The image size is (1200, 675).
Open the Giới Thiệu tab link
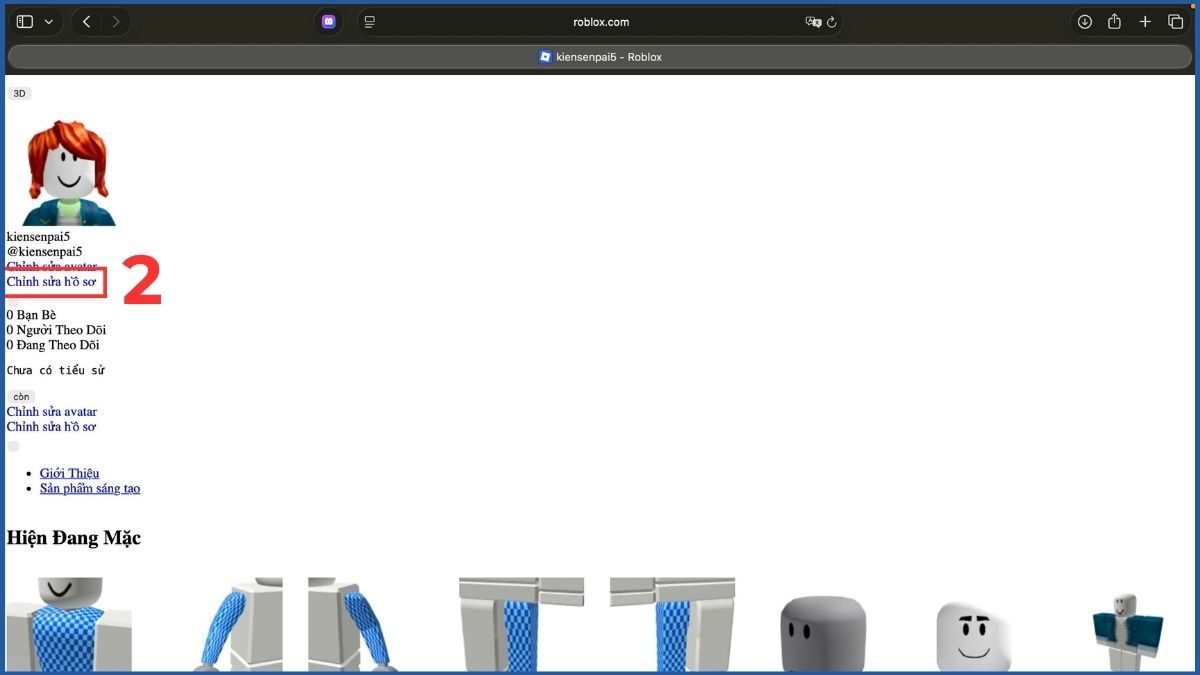pyautogui.click(x=69, y=473)
